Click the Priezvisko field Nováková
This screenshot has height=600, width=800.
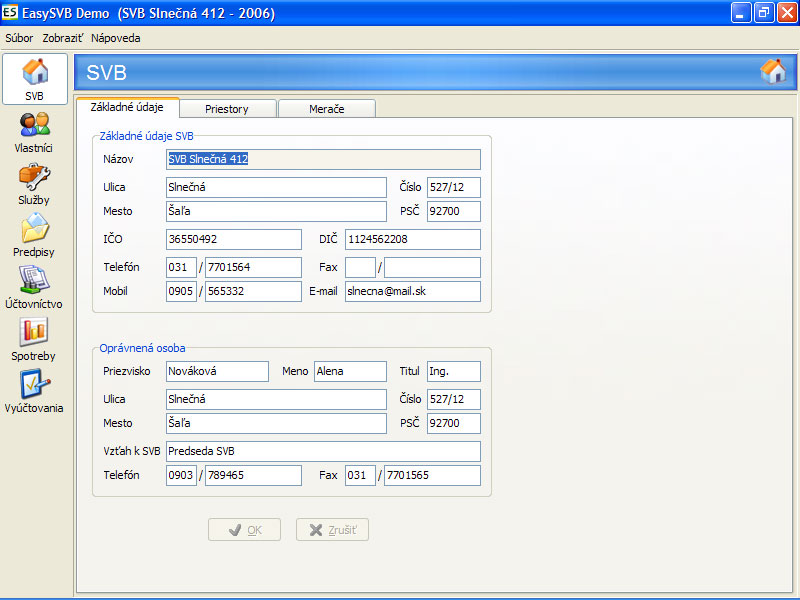tap(217, 371)
